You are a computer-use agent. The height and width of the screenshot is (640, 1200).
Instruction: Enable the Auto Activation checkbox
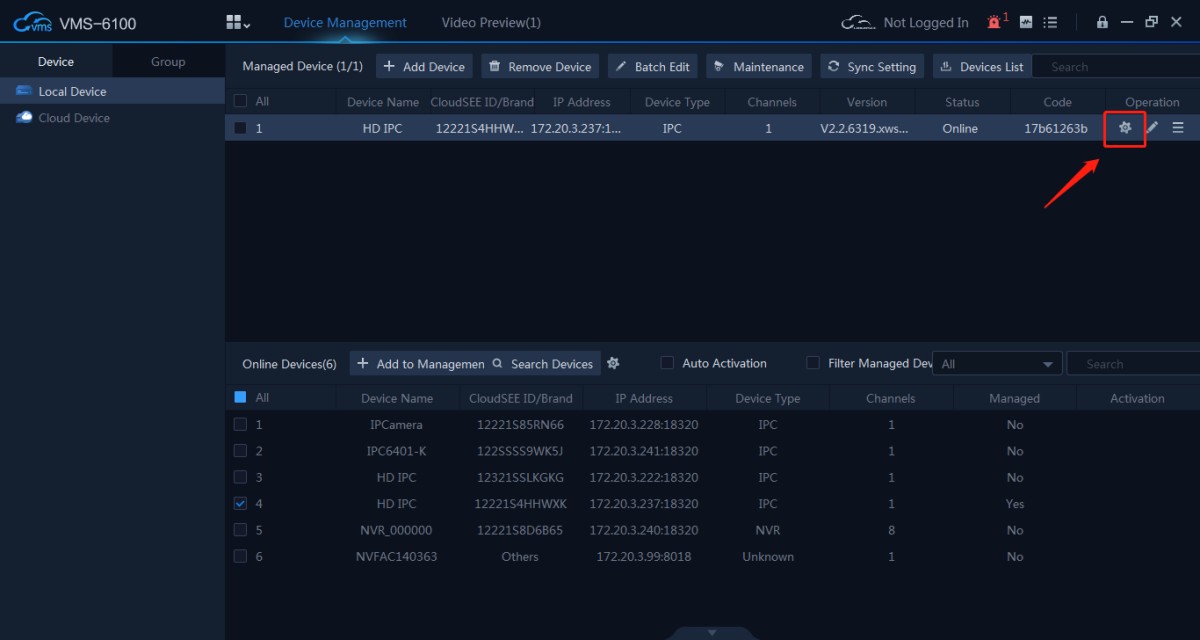[667, 363]
